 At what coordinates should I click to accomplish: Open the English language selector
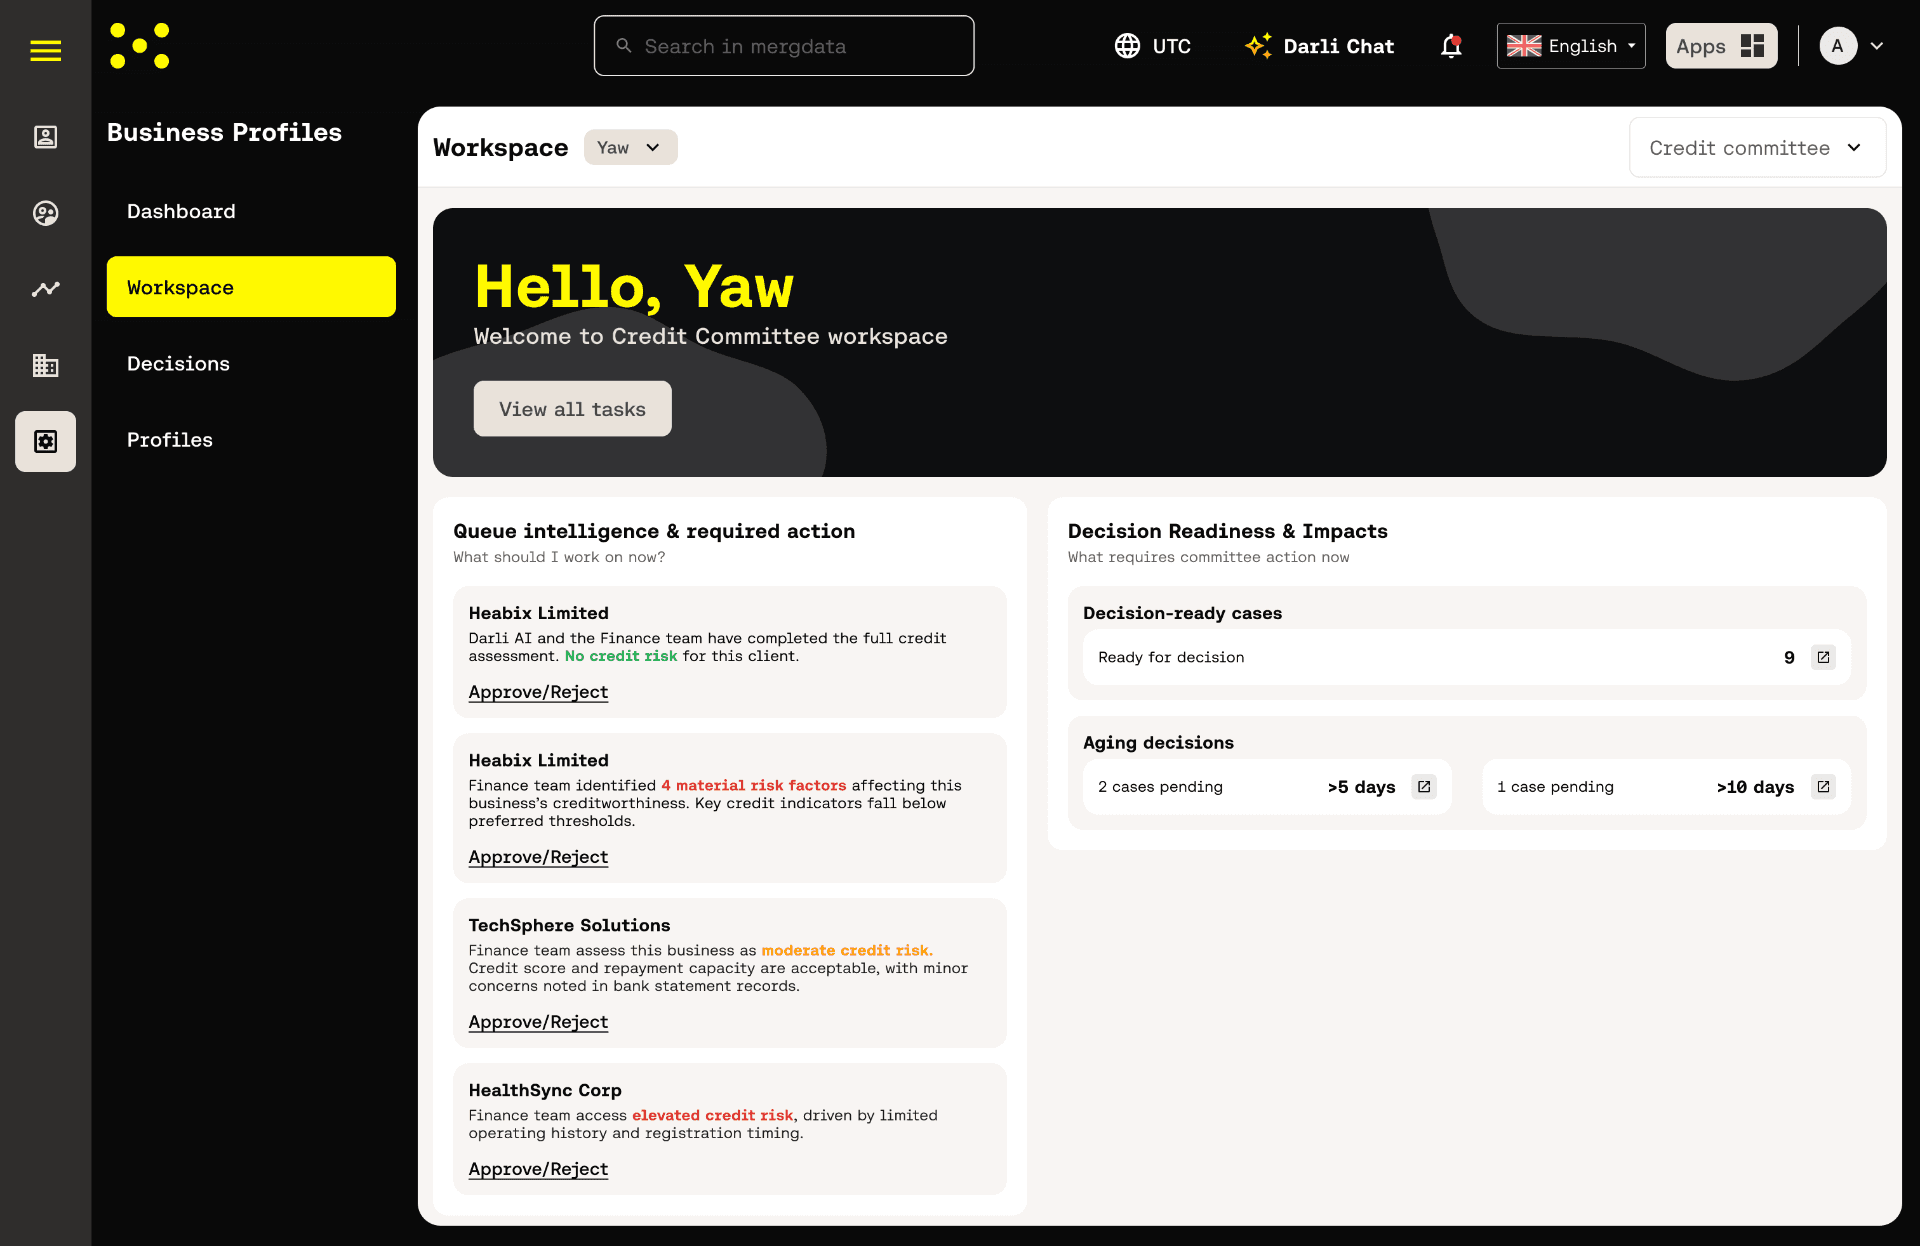point(1570,46)
